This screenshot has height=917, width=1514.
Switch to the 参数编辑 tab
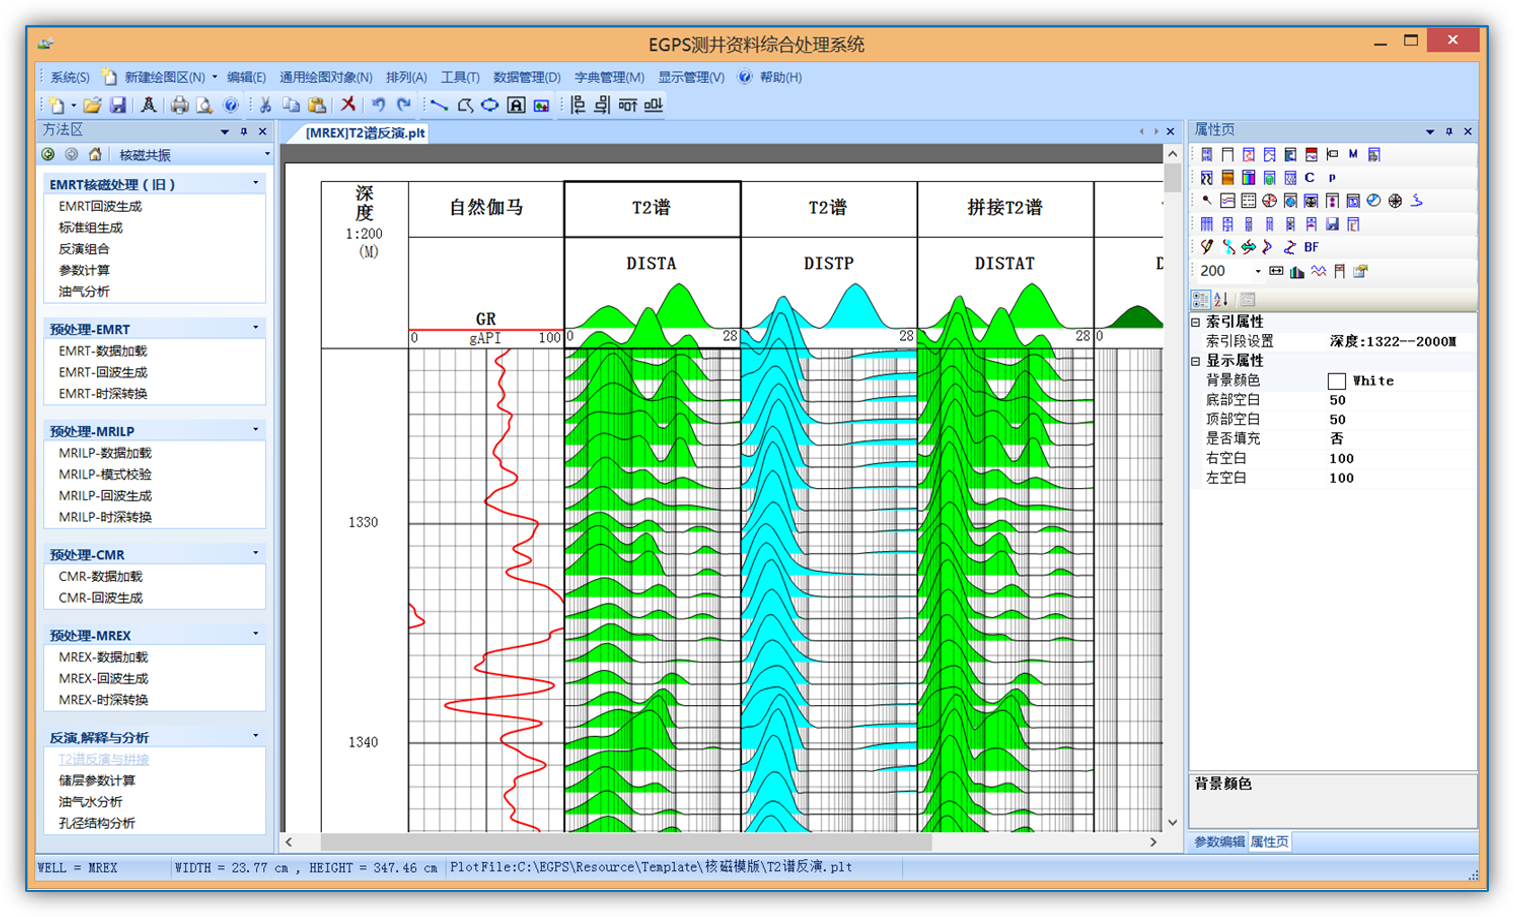click(1219, 842)
